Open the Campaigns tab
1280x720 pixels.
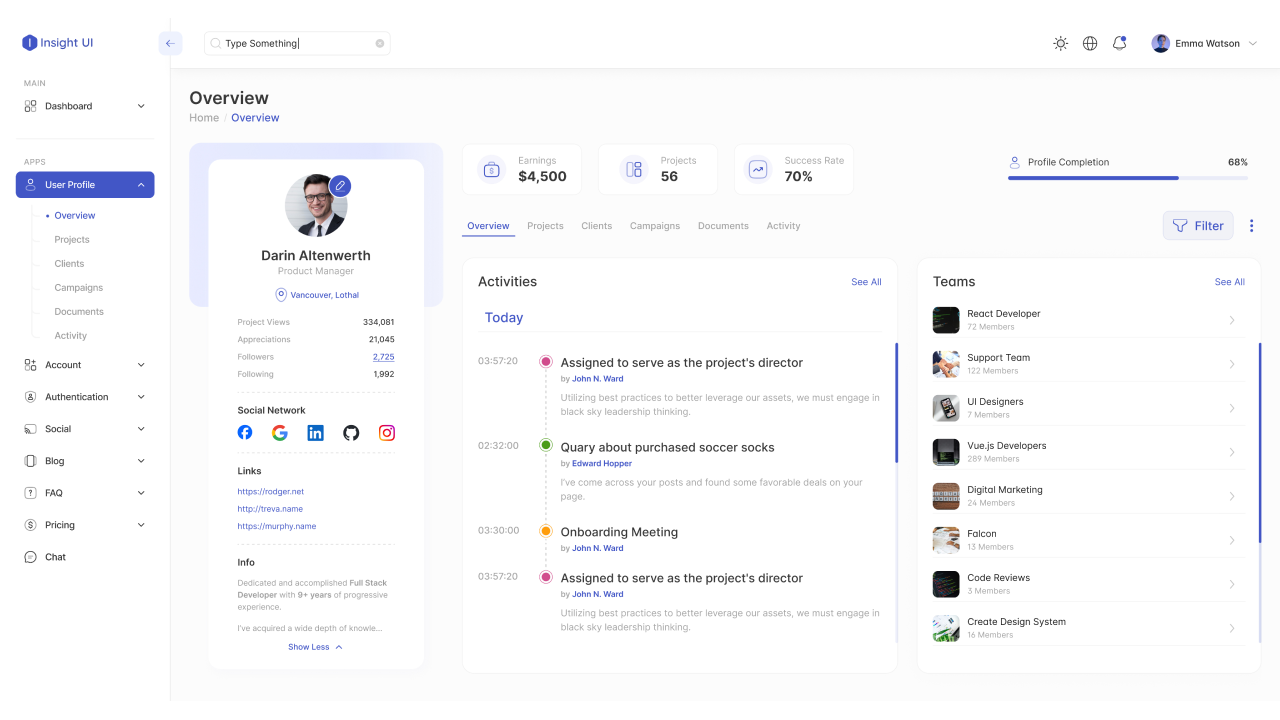[x=655, y=226]
